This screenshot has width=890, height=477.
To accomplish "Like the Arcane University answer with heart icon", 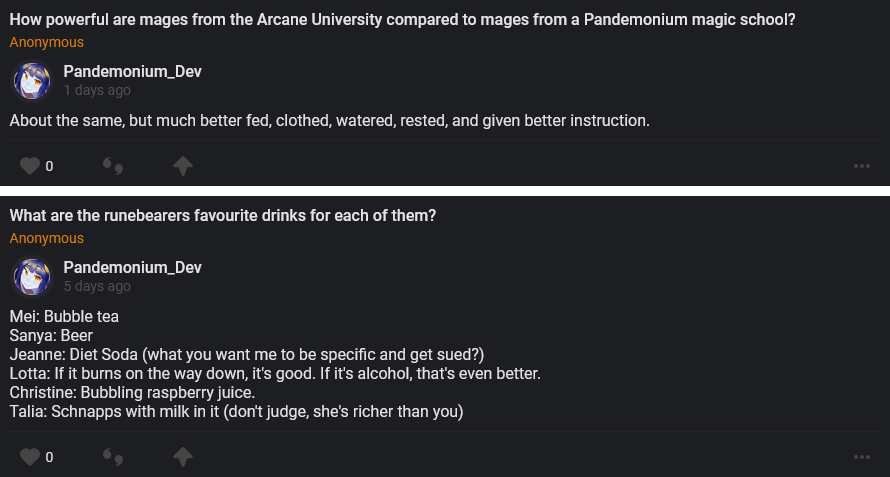I will click(30, 166).
